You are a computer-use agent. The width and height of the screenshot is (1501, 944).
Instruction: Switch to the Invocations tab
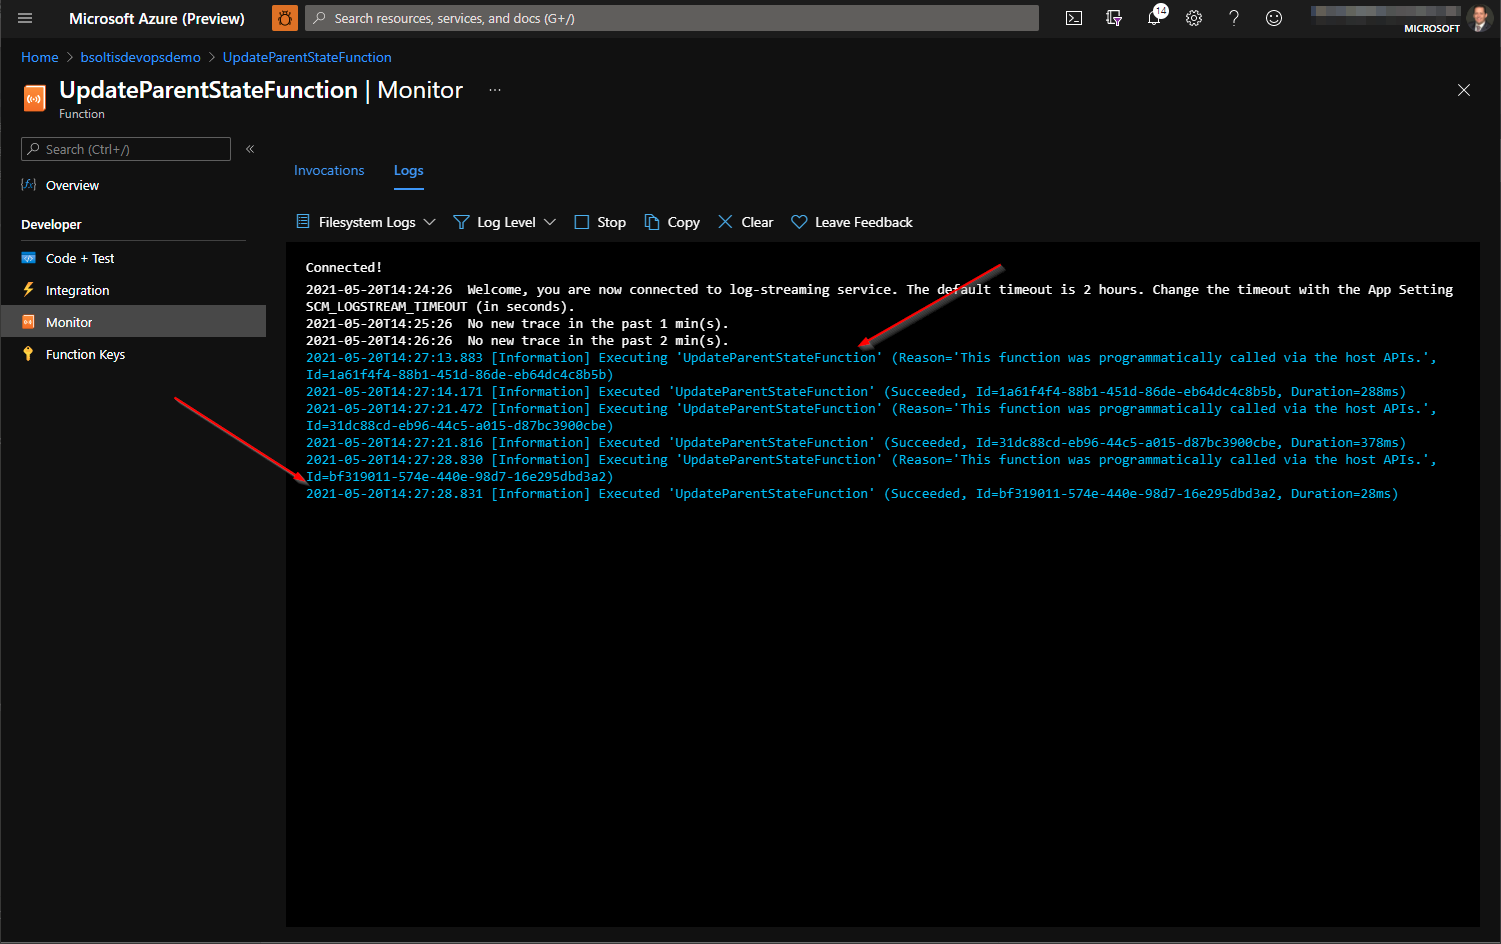[x=329, y=171]
